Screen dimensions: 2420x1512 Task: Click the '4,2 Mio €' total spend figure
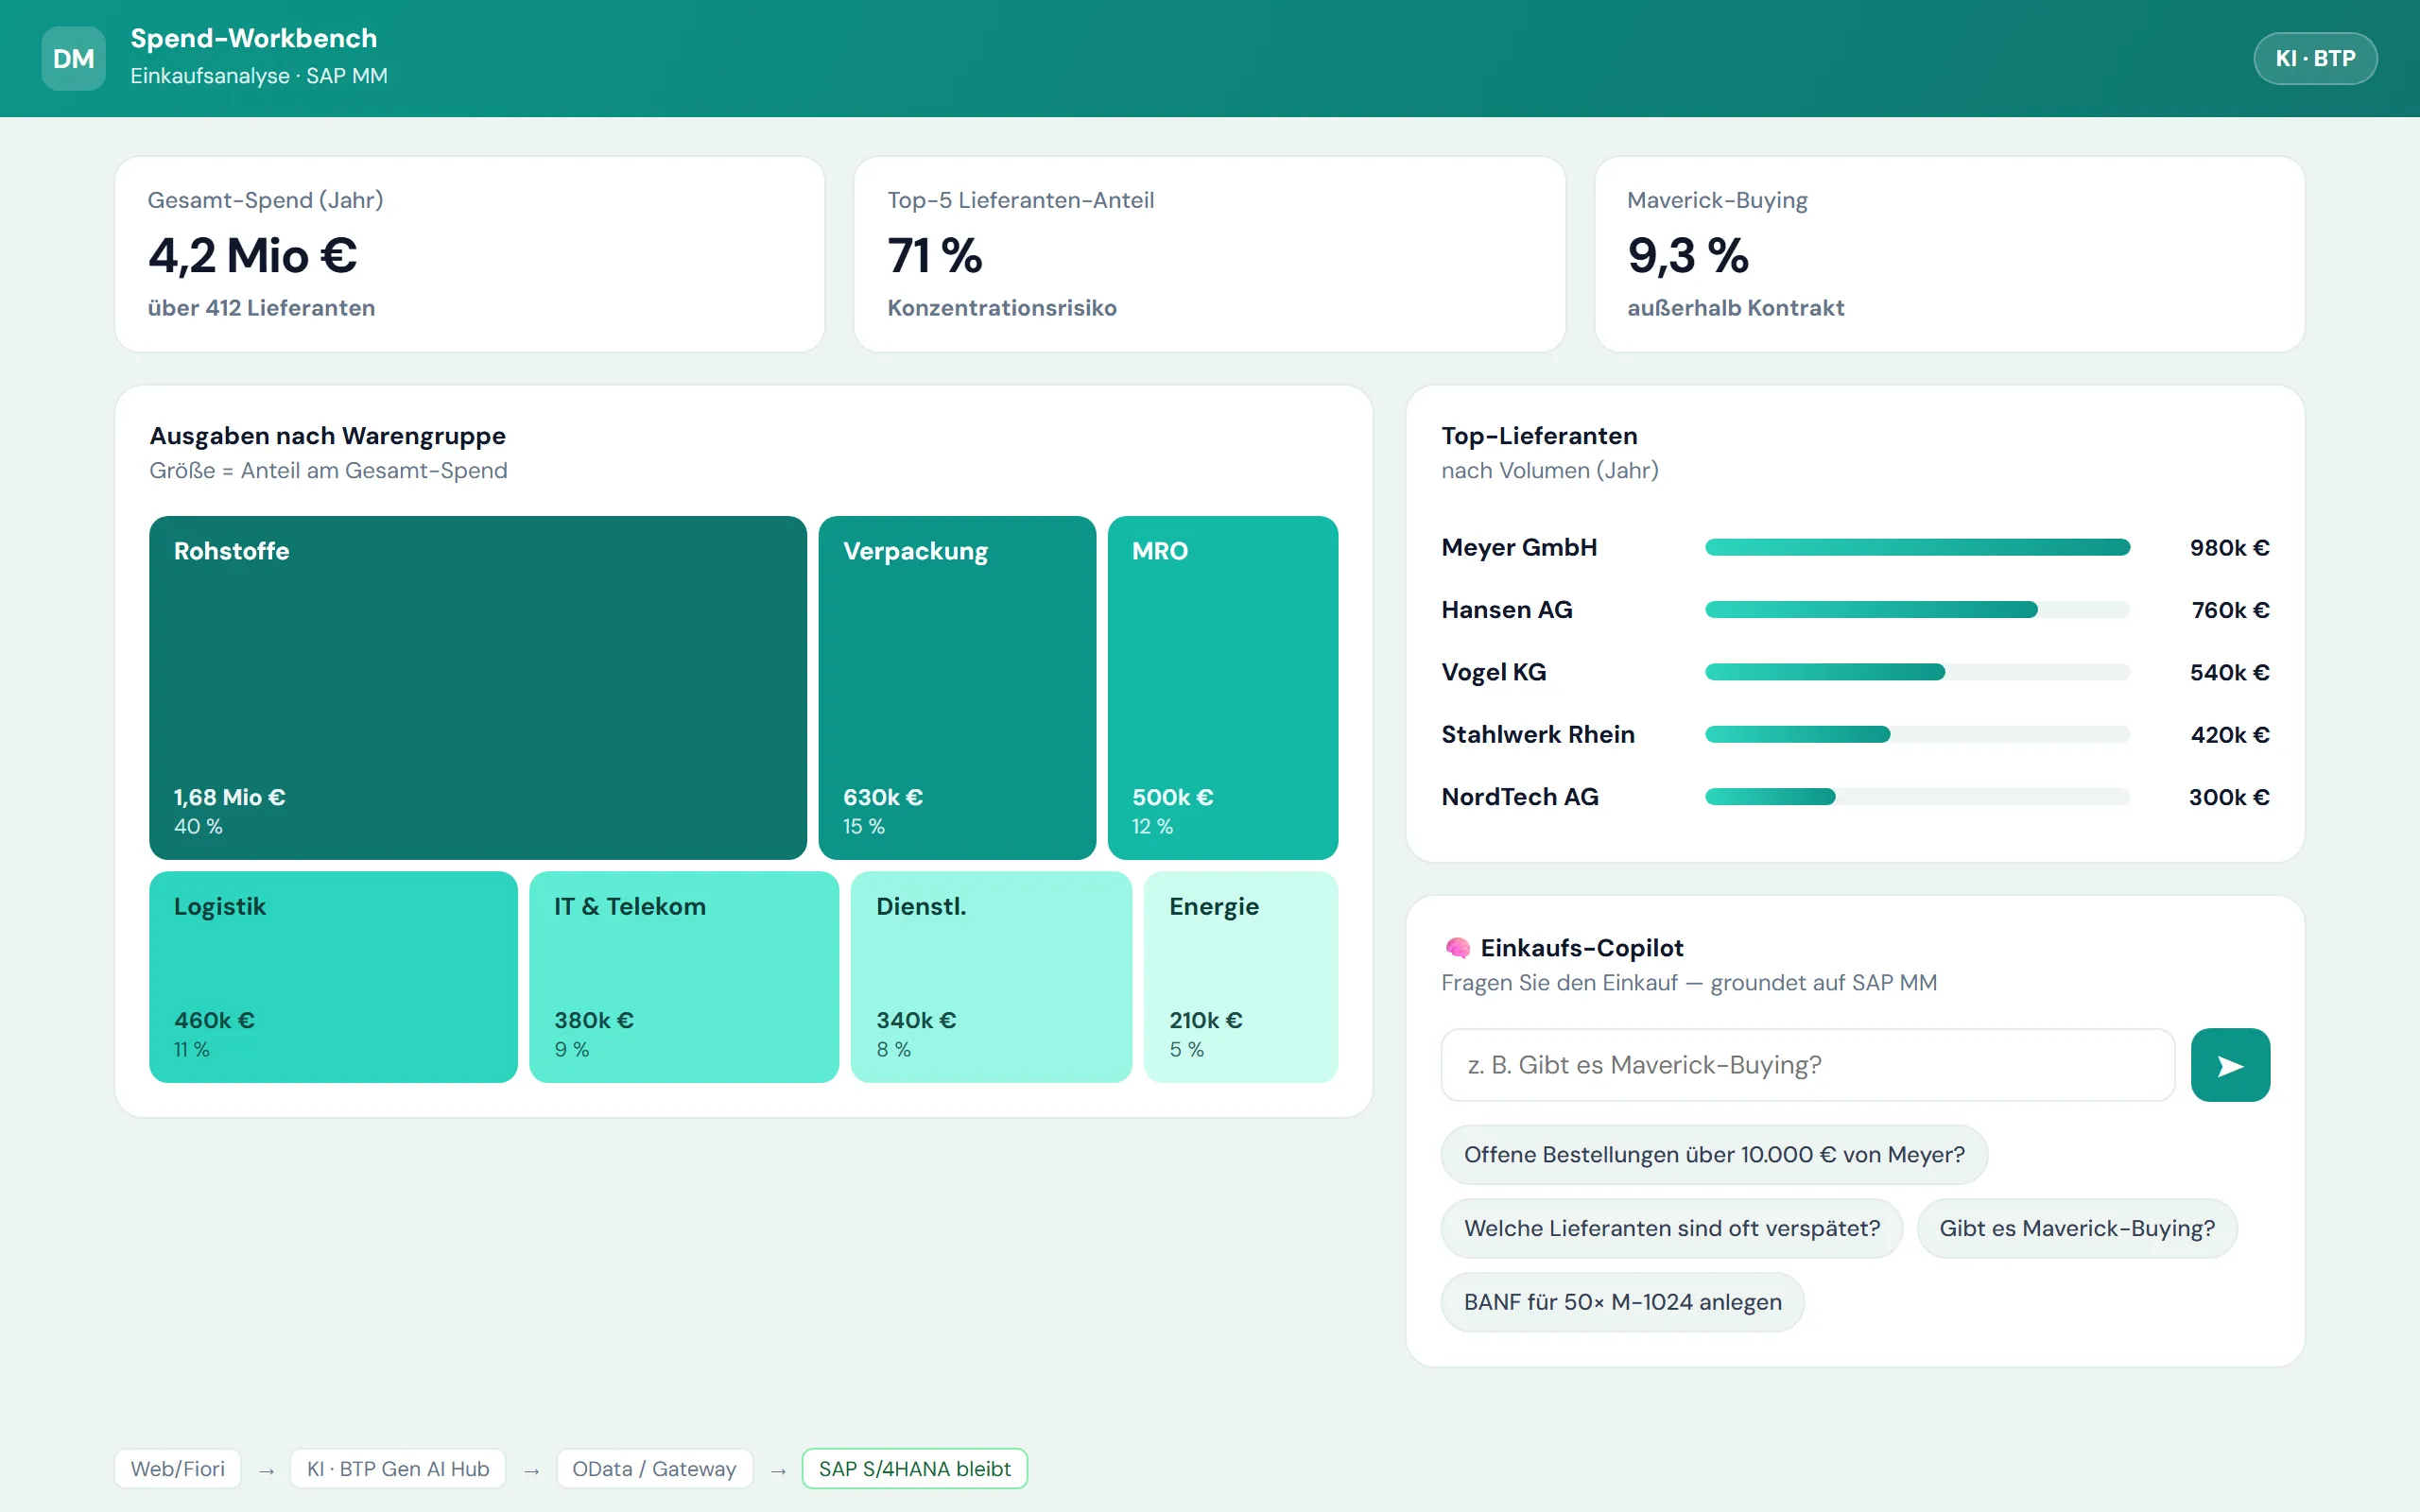[253, 255]
